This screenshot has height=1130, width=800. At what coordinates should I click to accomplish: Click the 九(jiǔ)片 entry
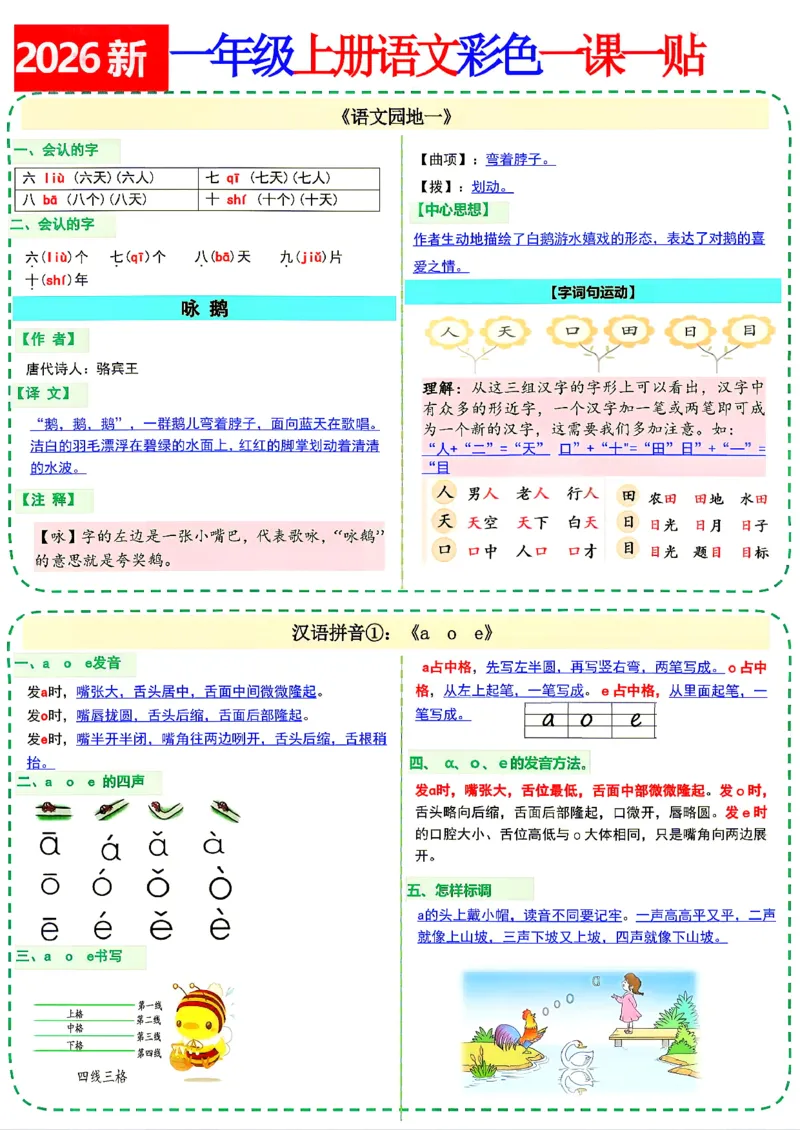311,257
